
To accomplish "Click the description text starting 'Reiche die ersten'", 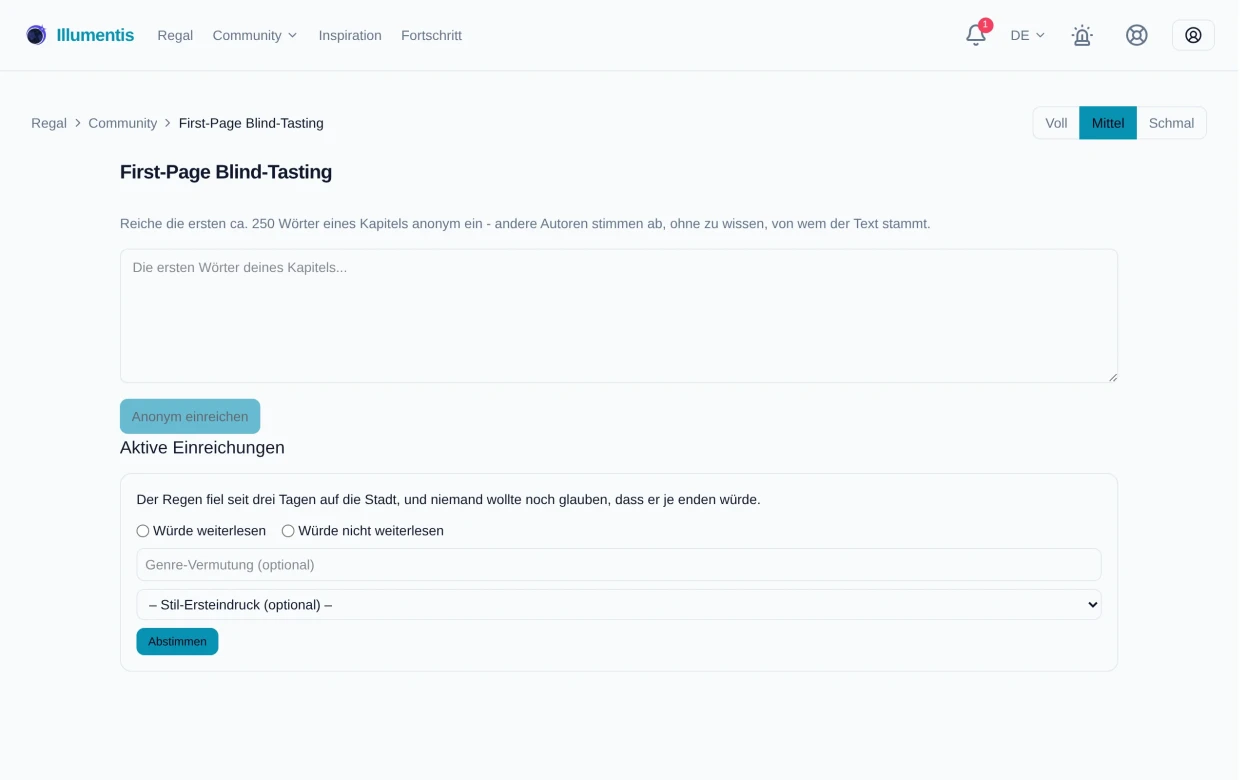I will 525,224.
